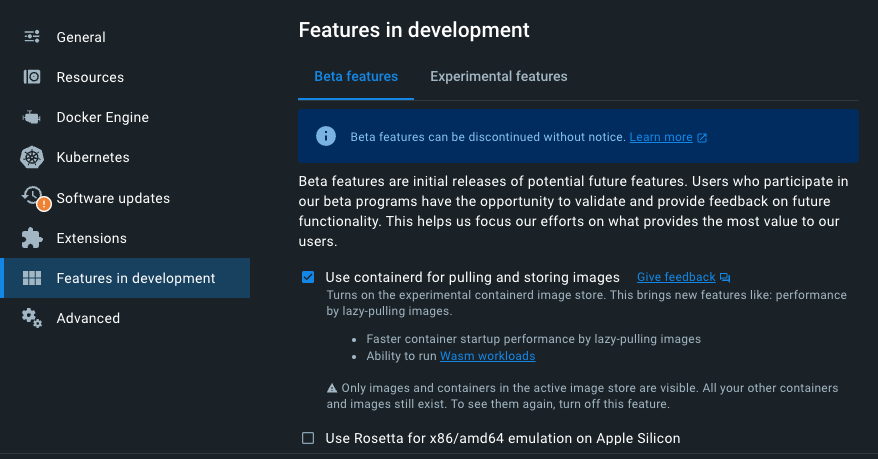Click the feedback speech bubble icon
This screenshot has height=459, width=878.
click(725, 277)
